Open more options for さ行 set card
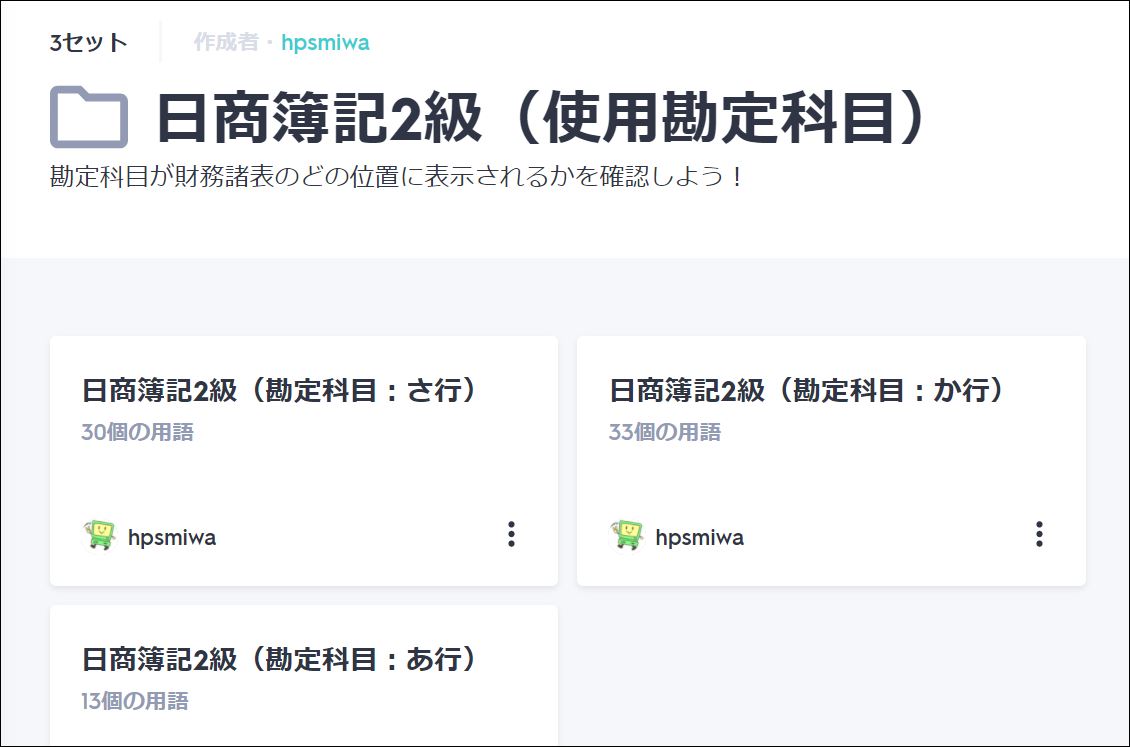 pyautogui.click(x=511, y=534)
